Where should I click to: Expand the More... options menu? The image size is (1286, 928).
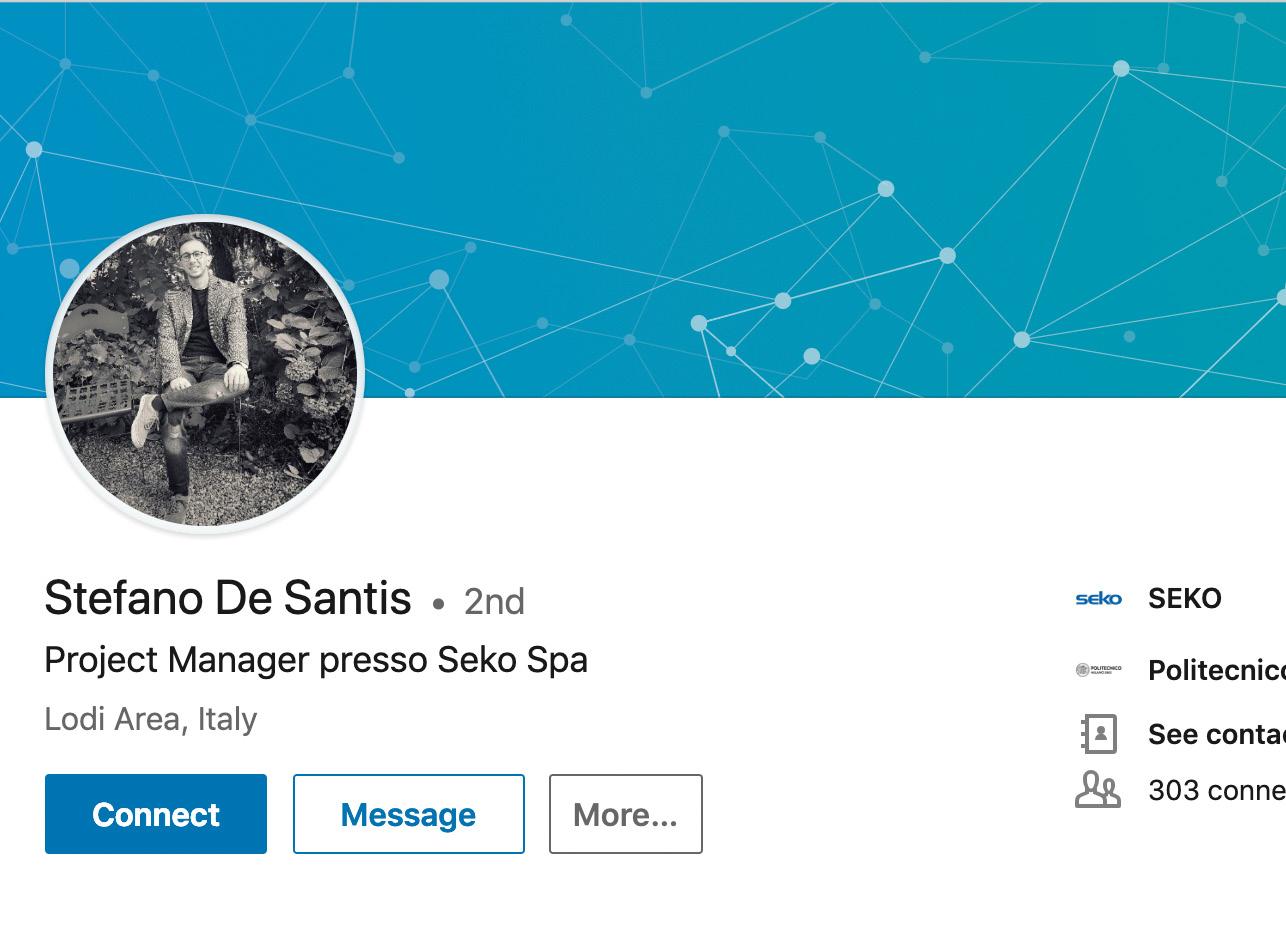[x=625, y=814]
